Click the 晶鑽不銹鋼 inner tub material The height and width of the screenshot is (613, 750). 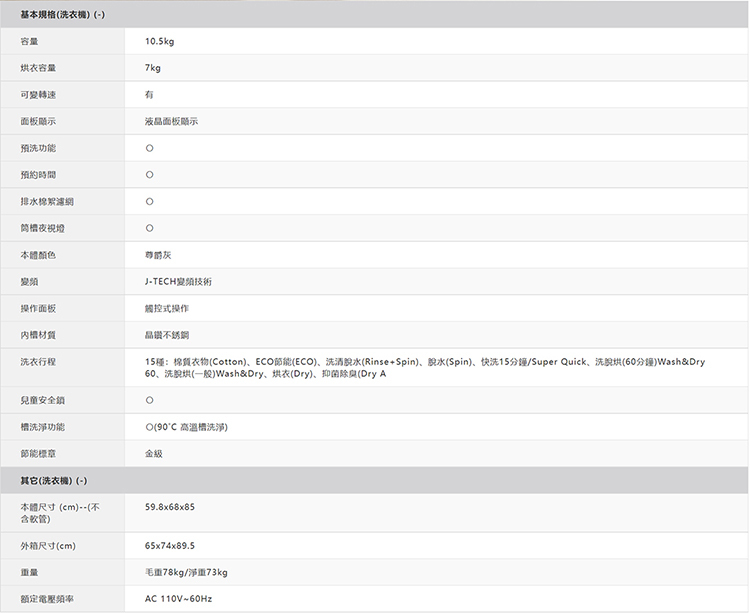coord(166,336)
